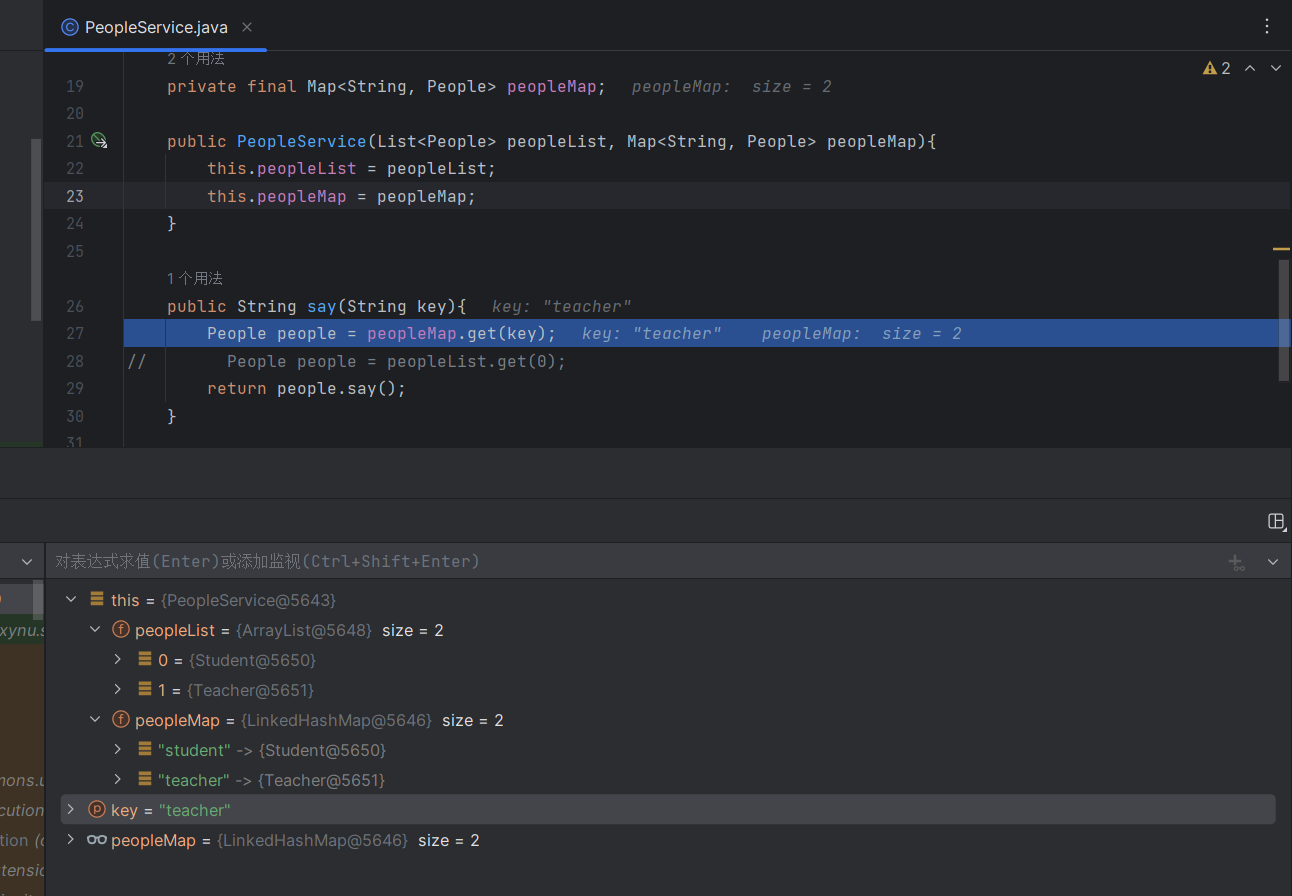The width and height of the screenshot is (1292, 896).
Task: Click the '2 个用法' usages hint
Action: coord(196,59)
